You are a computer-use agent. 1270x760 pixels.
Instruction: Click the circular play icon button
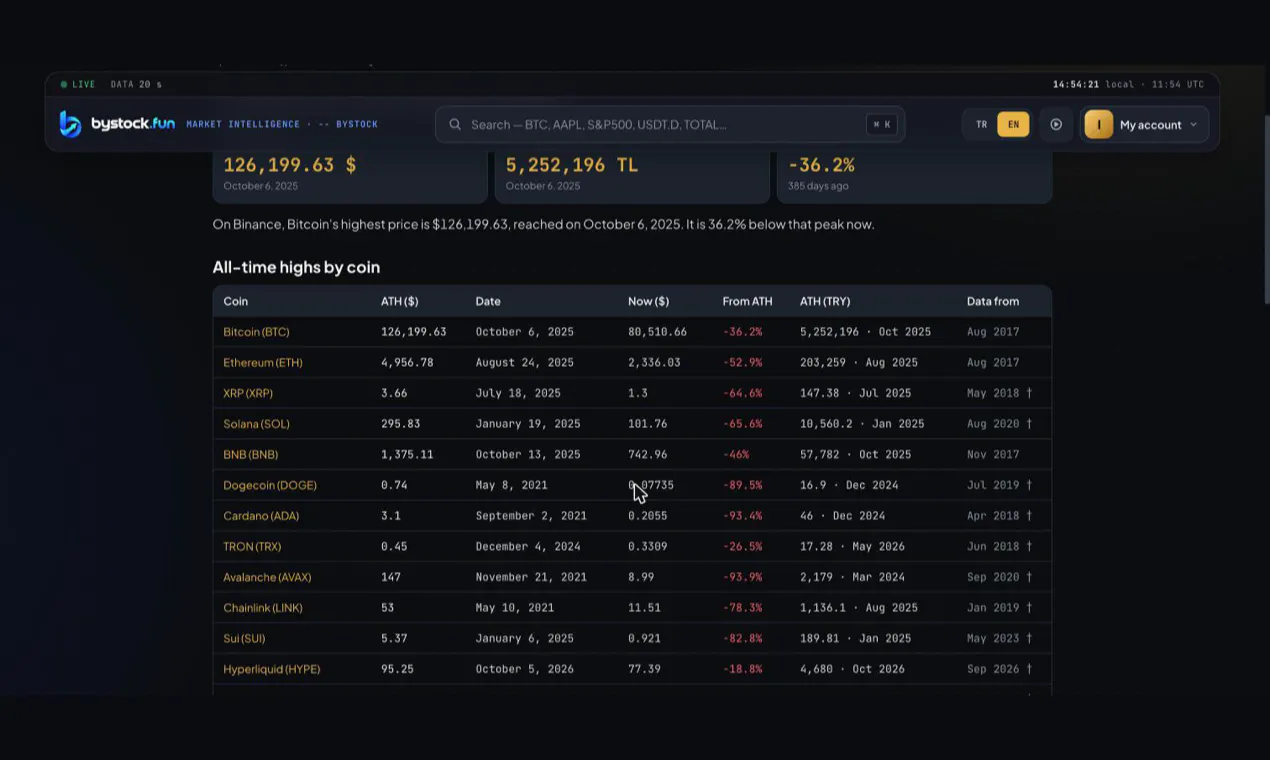click(x=1056, y=125)
